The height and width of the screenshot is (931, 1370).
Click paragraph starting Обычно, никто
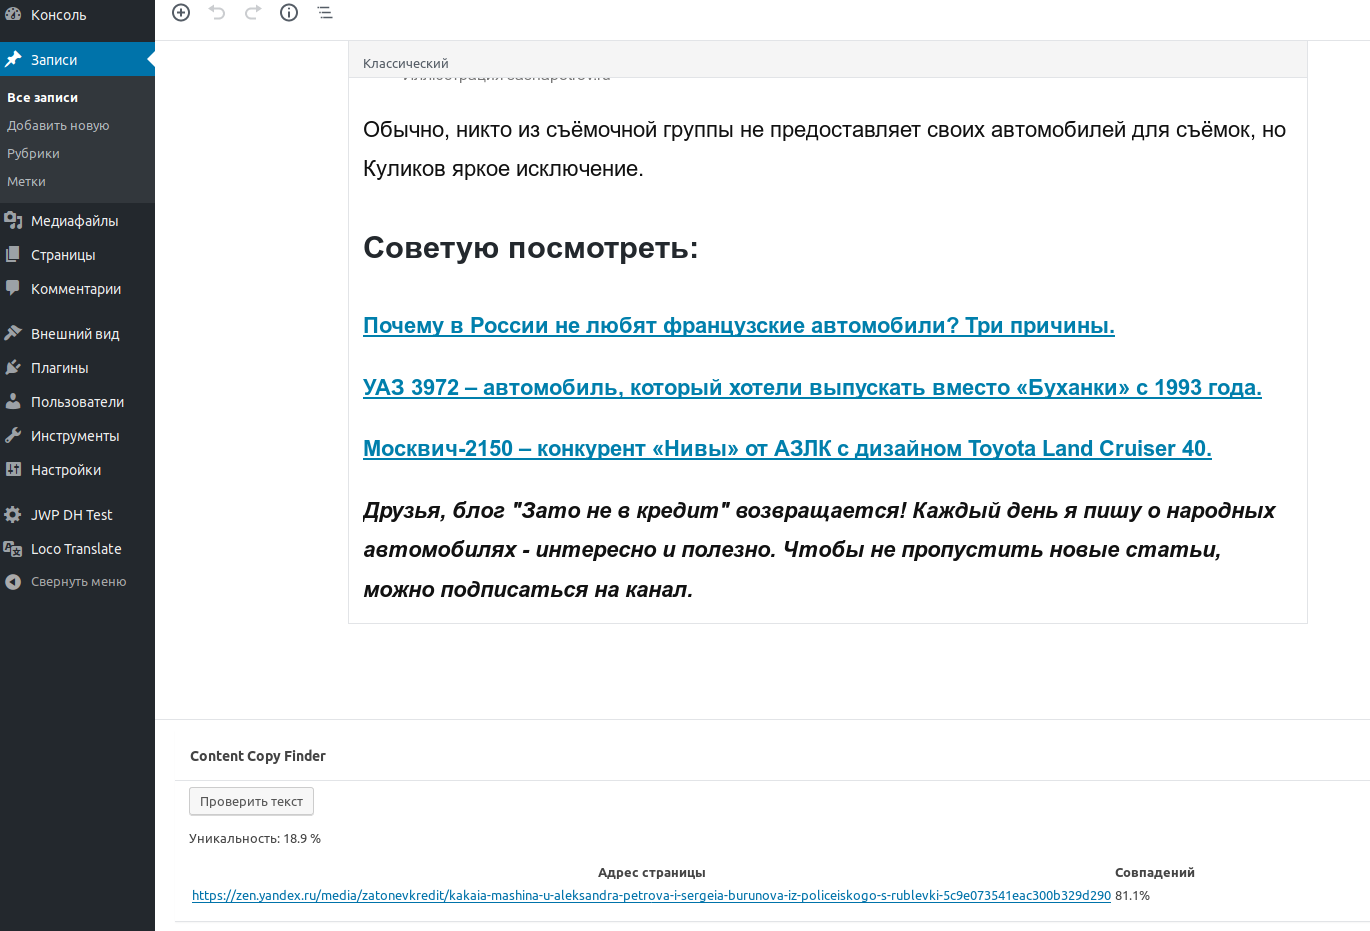click(824, 149)
